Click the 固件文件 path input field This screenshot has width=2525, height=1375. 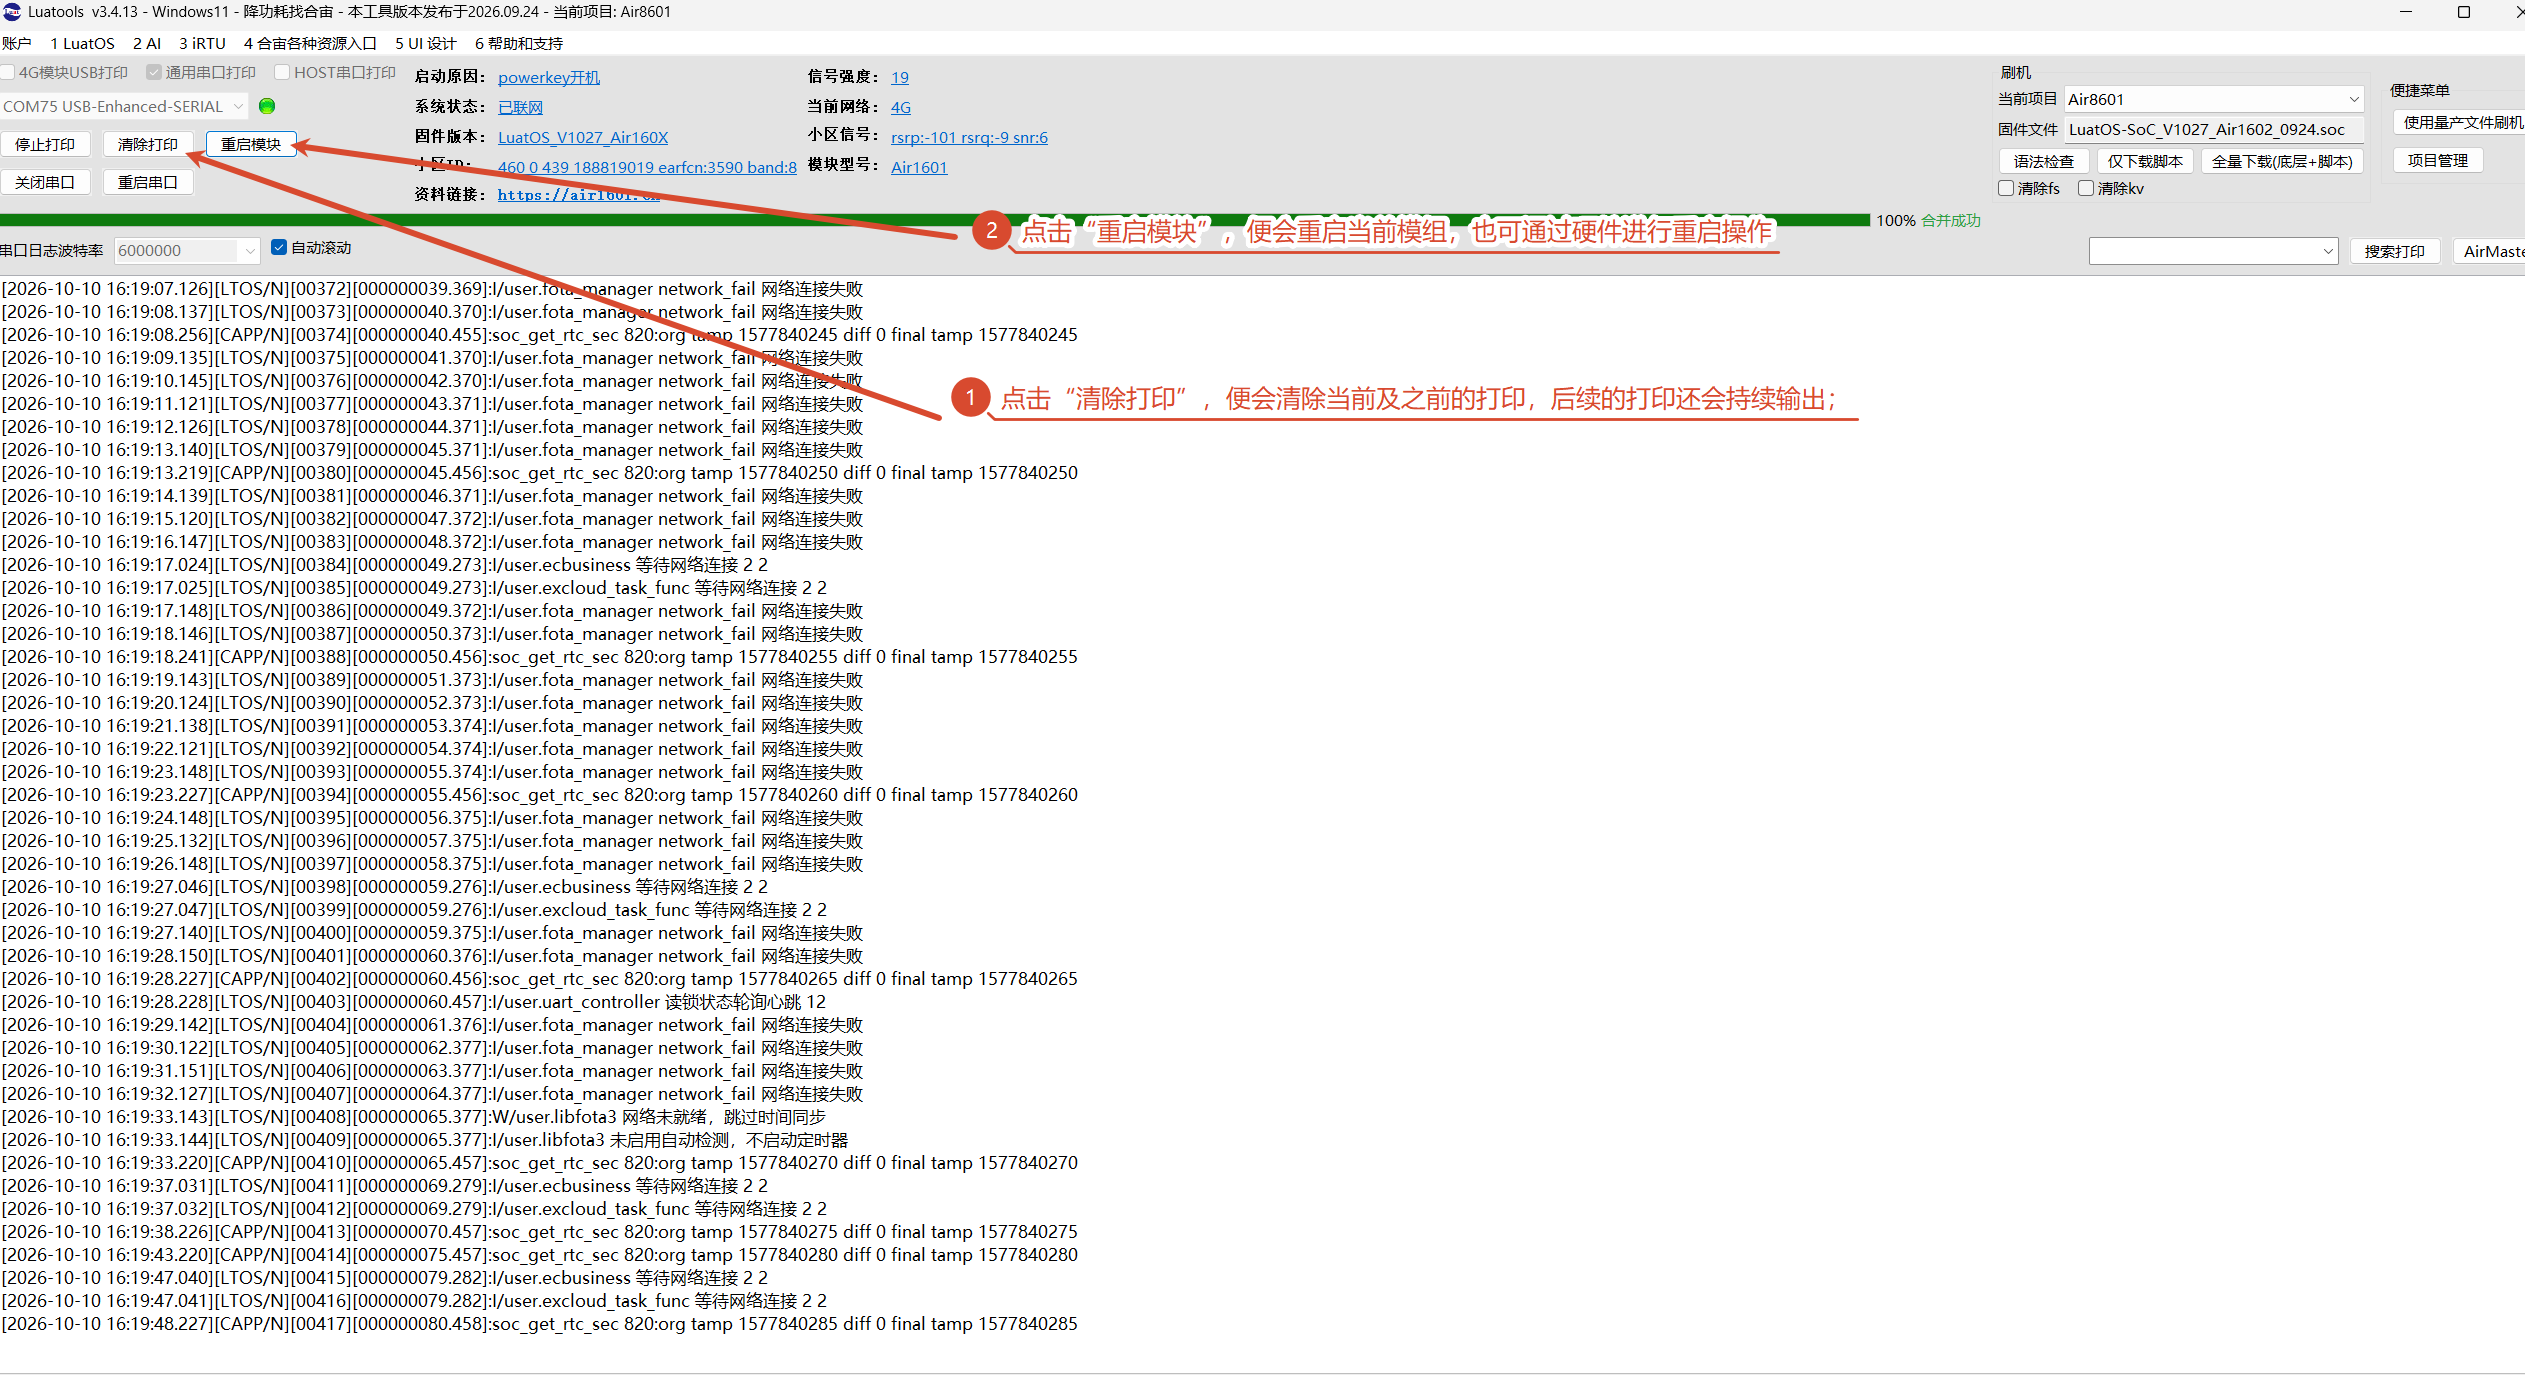click(2213, 129)
